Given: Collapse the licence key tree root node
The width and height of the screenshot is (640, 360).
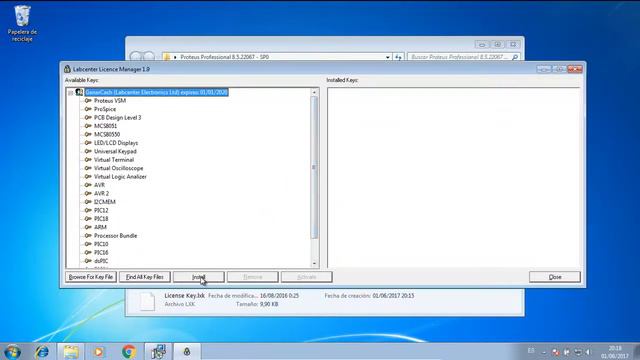Looking at the screenshot, I should (x=71, y=93).
